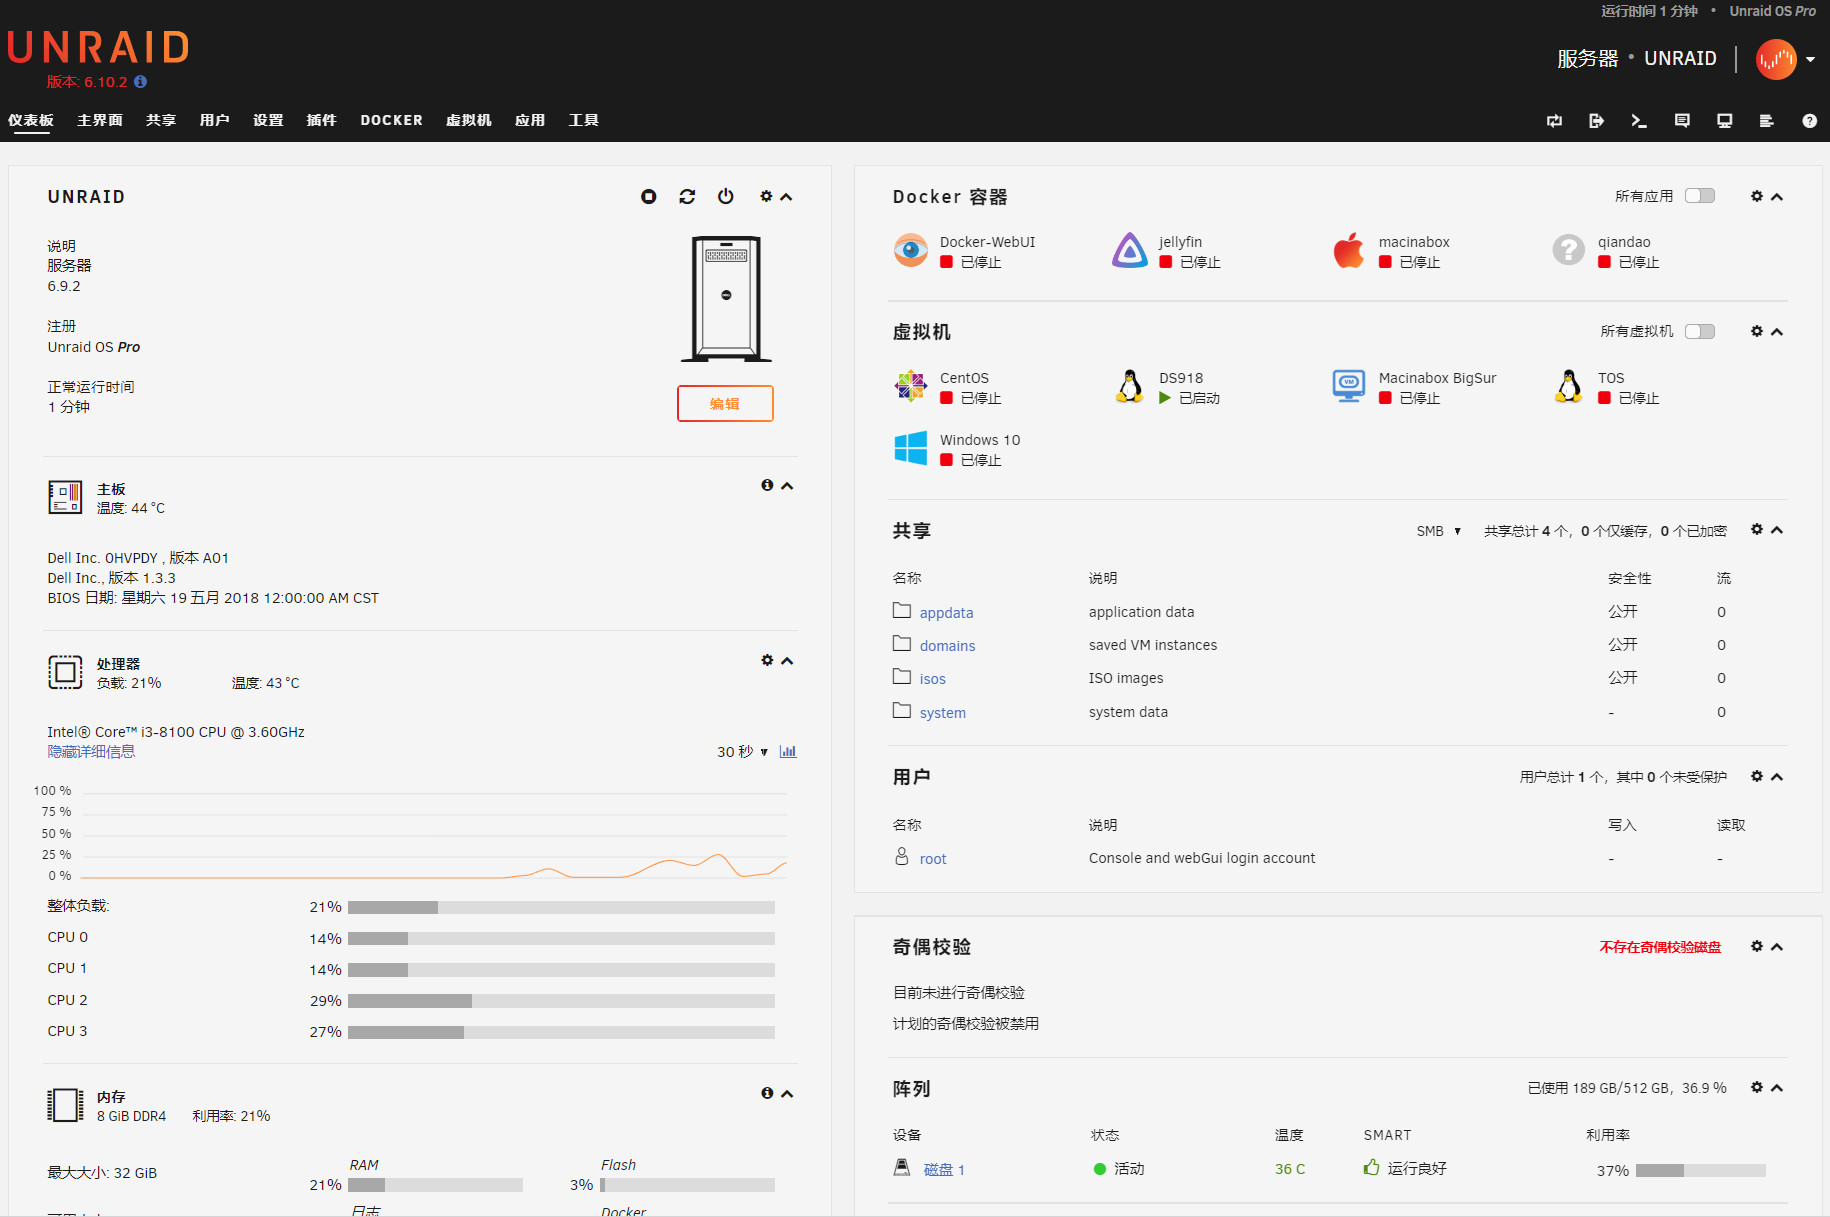Collapse the UNRAID server panel
The height and width of the screenshot is (1217, 1830).
(x=787, y=197)
